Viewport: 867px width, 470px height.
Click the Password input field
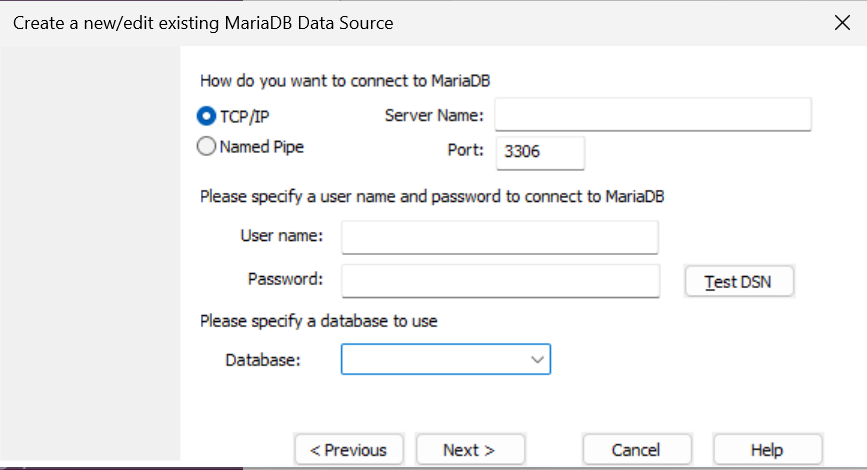pyautogui.click(x=500, y=281)
